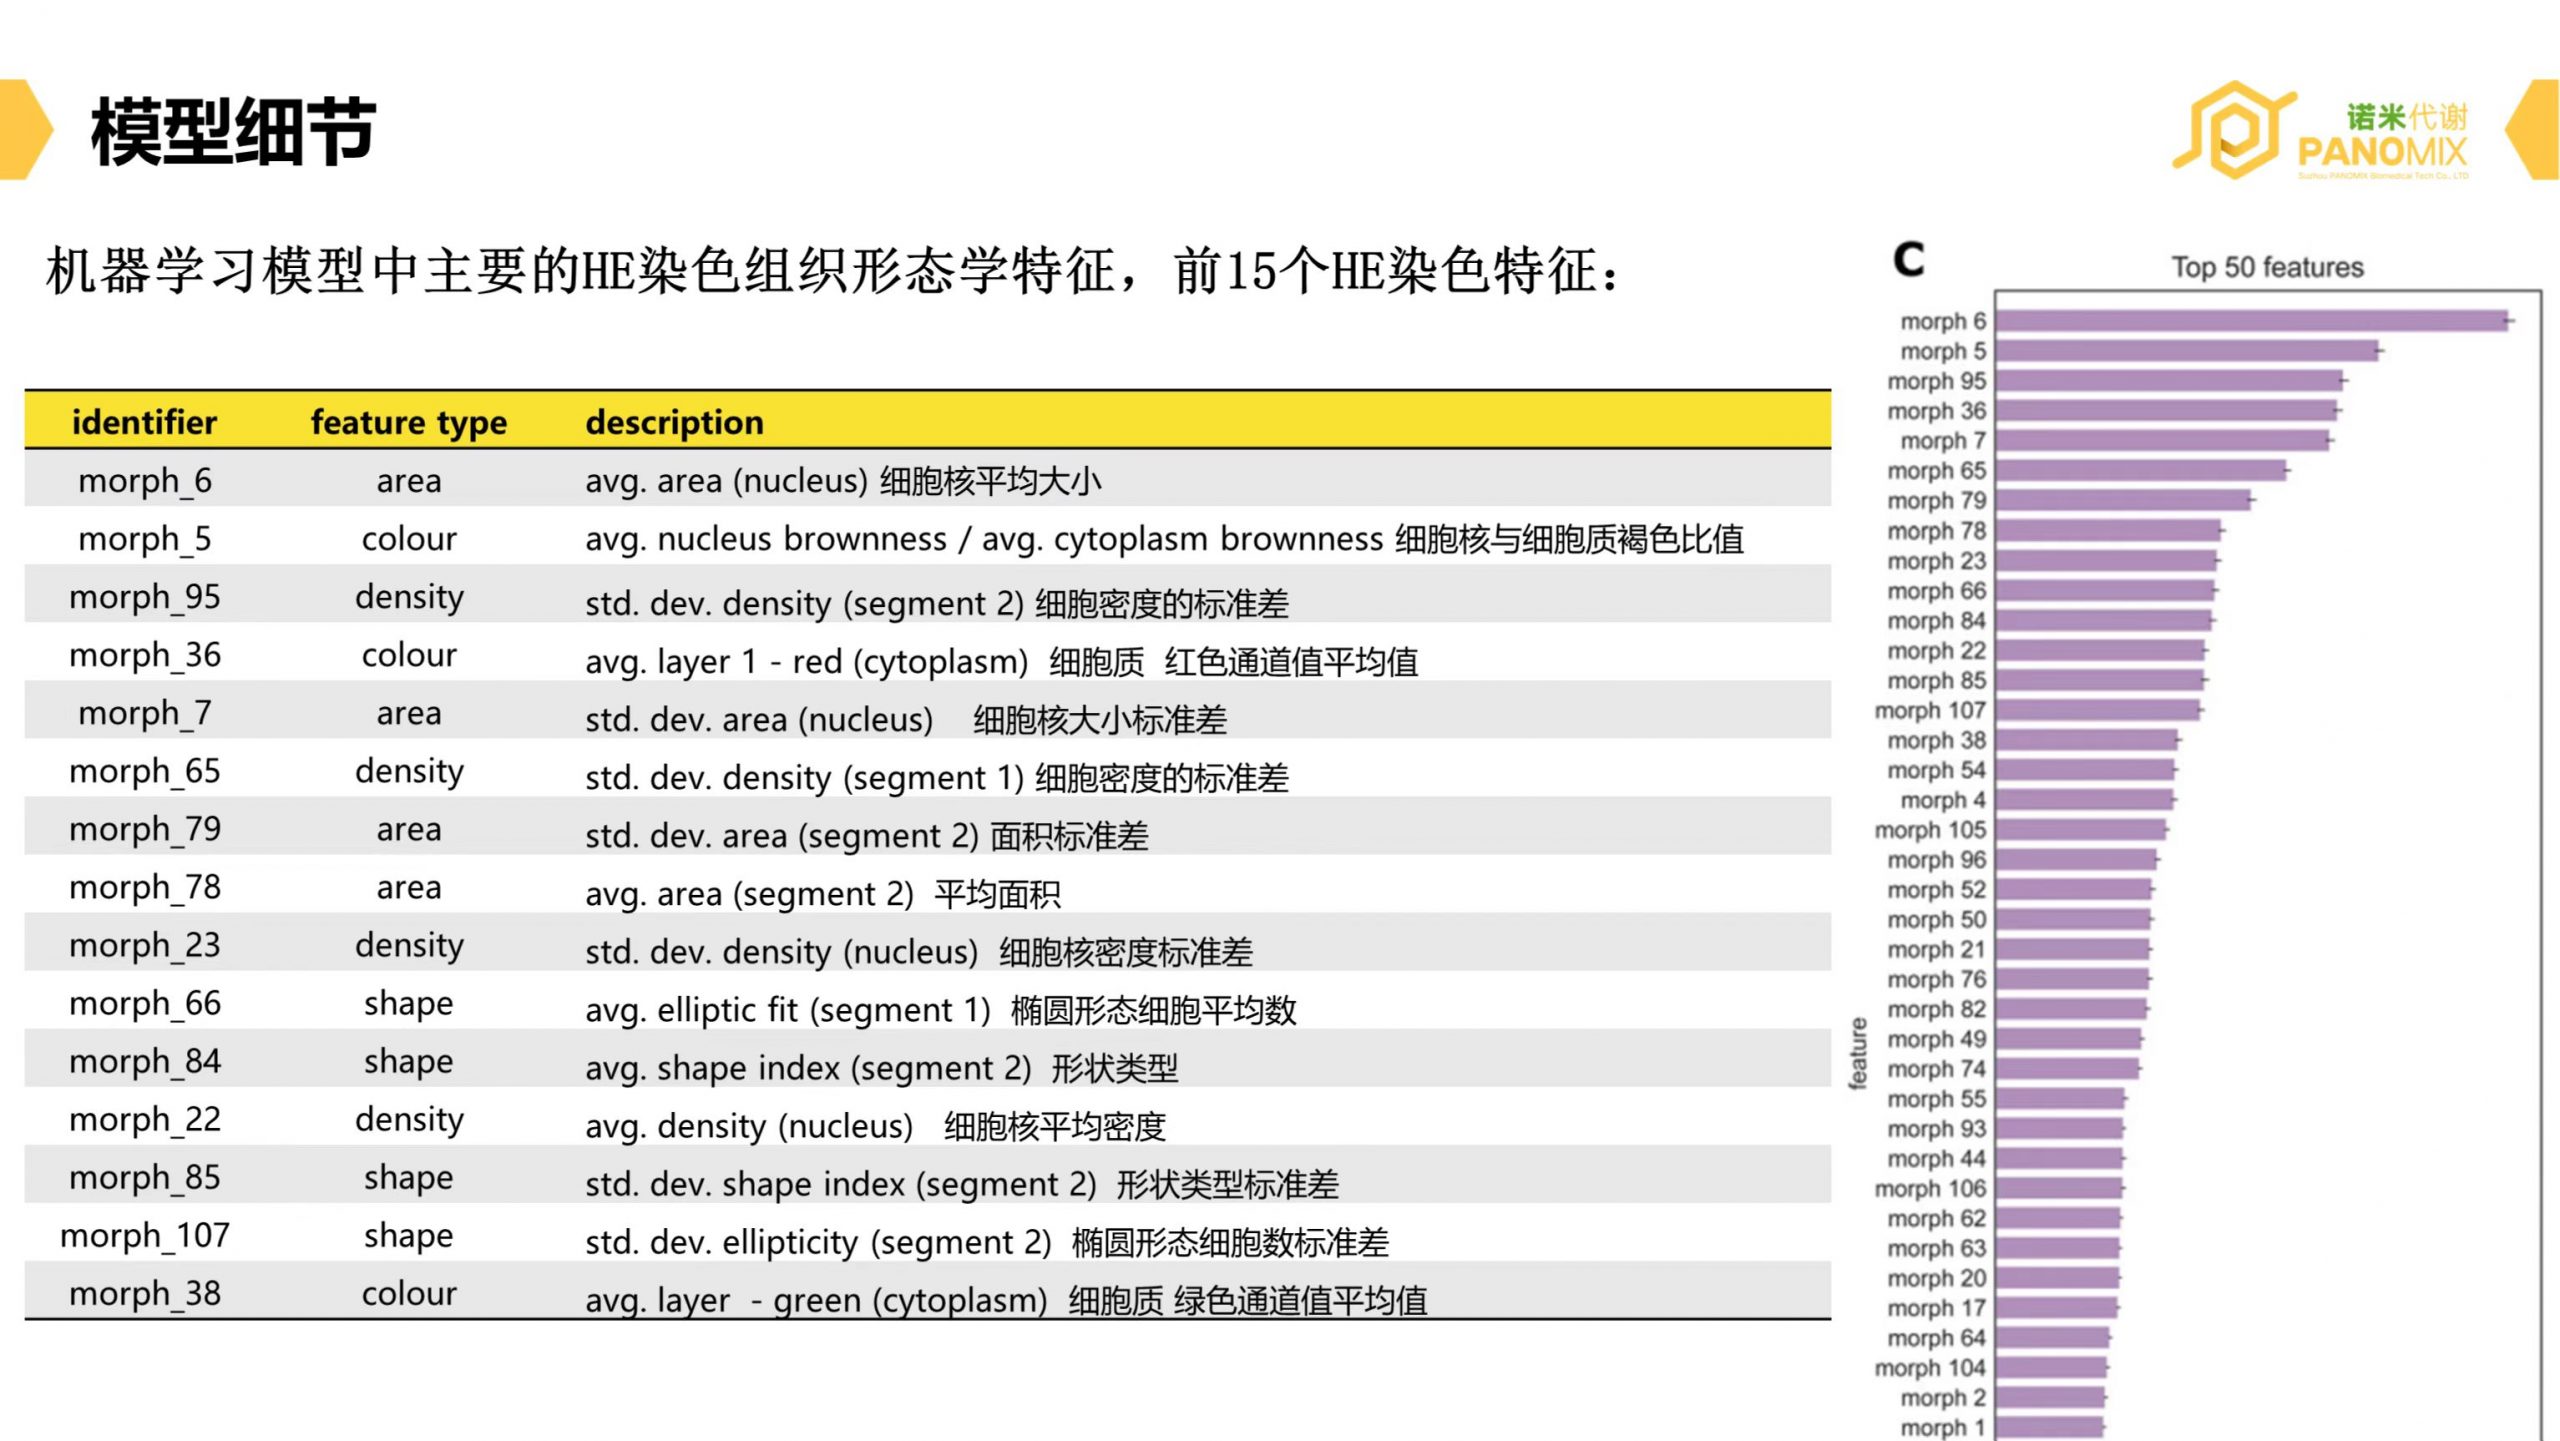Image resolution: width=2560 pixels, height=1441 pixels.
Task: Click morph_38 green cytoplasm description
Action: 1005,1300
